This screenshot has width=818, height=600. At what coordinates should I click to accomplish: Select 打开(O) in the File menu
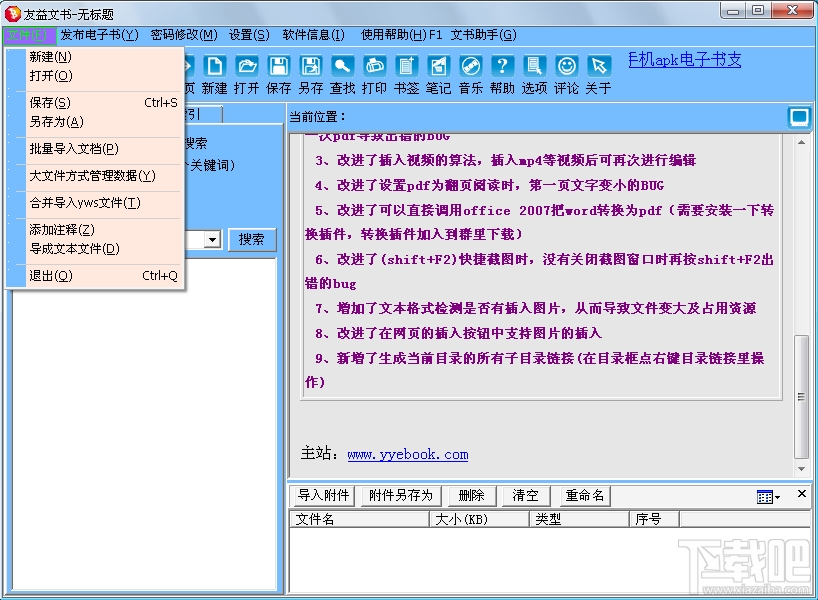[x=96, y=76]
